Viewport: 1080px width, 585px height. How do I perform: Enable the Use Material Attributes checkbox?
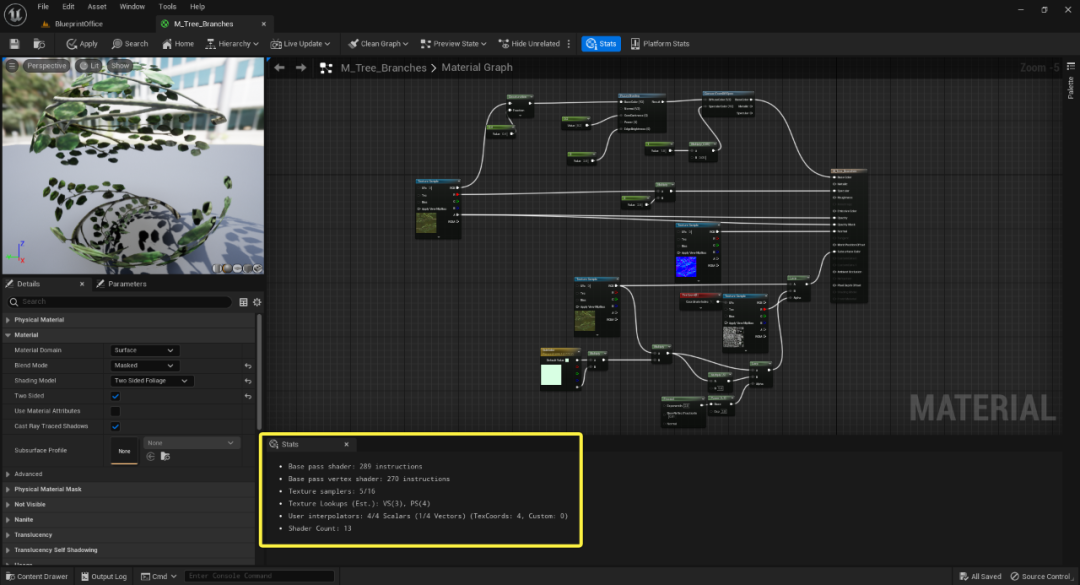point(116,411)
